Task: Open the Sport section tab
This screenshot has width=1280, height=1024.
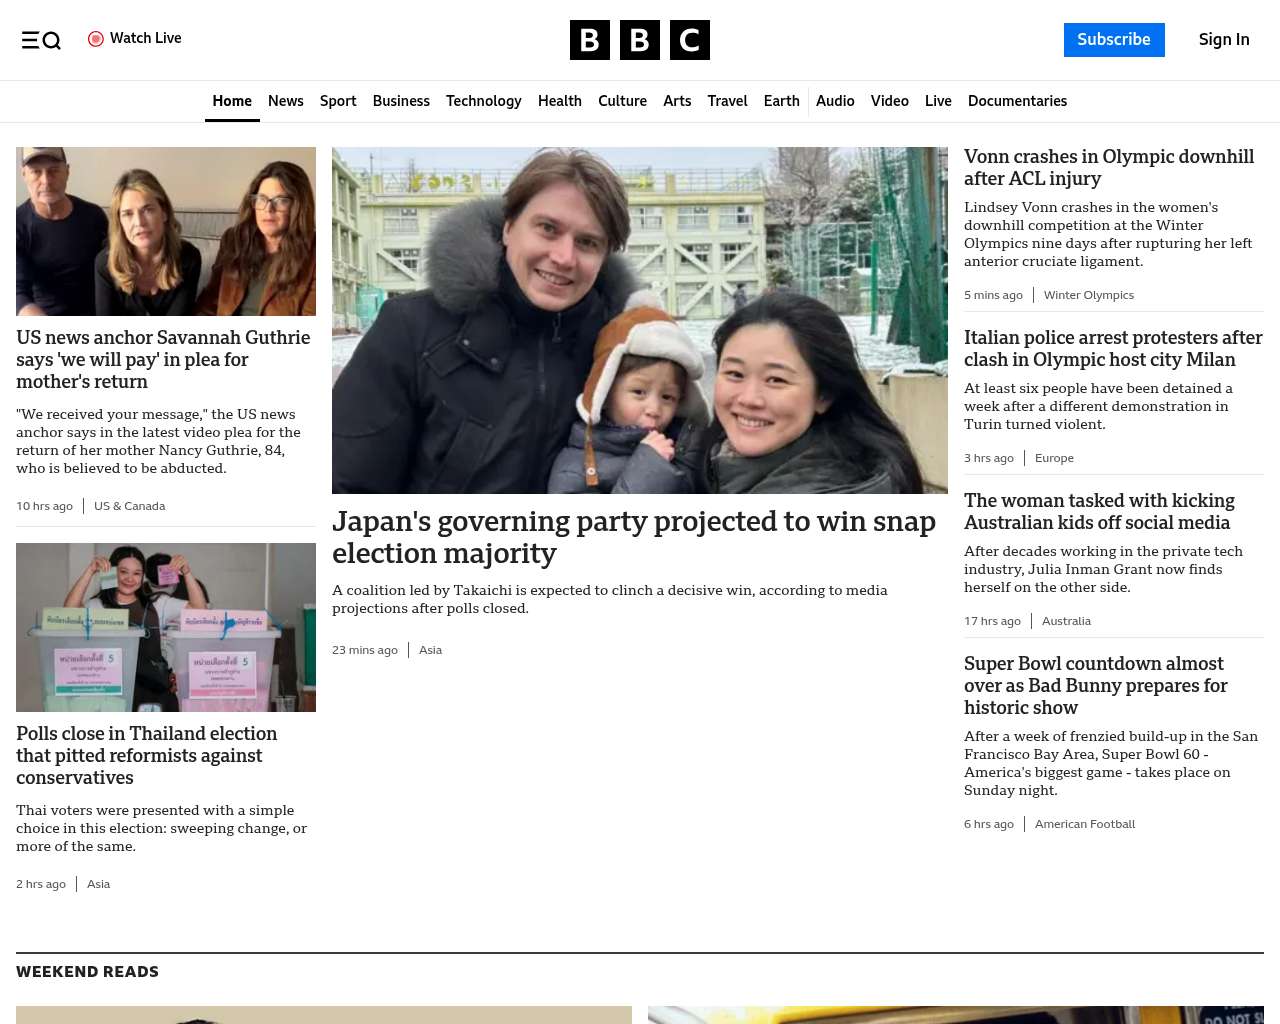Action: (338, 101)
